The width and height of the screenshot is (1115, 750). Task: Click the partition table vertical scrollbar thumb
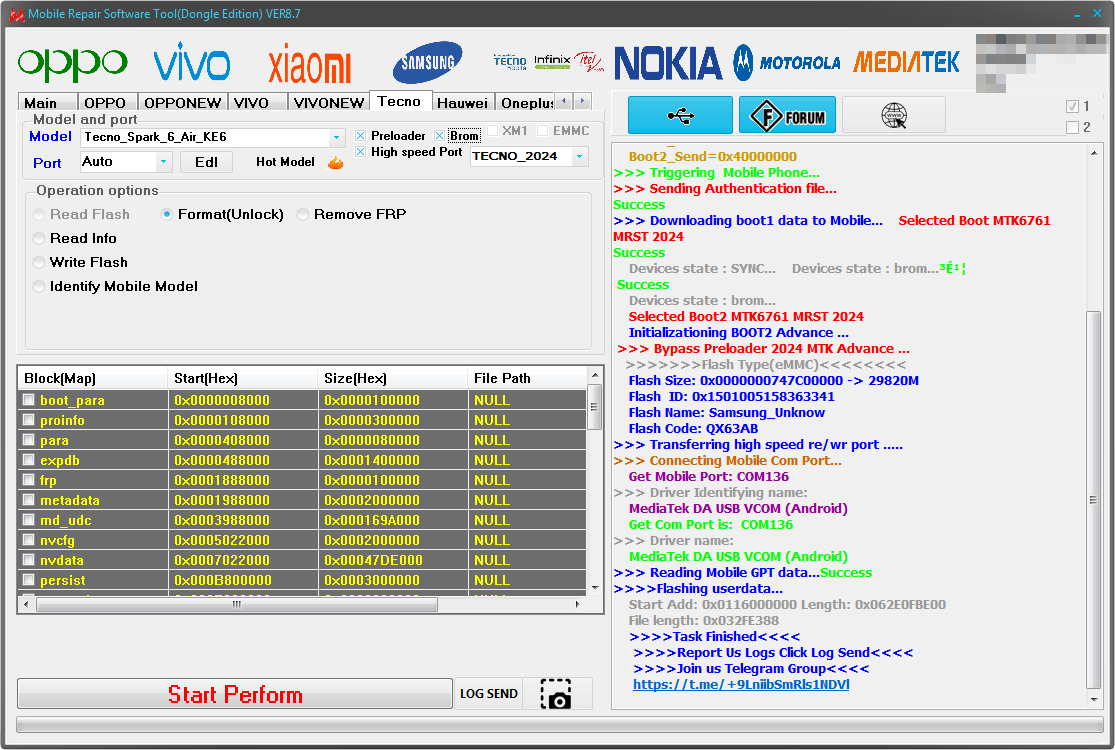point(595,407)
